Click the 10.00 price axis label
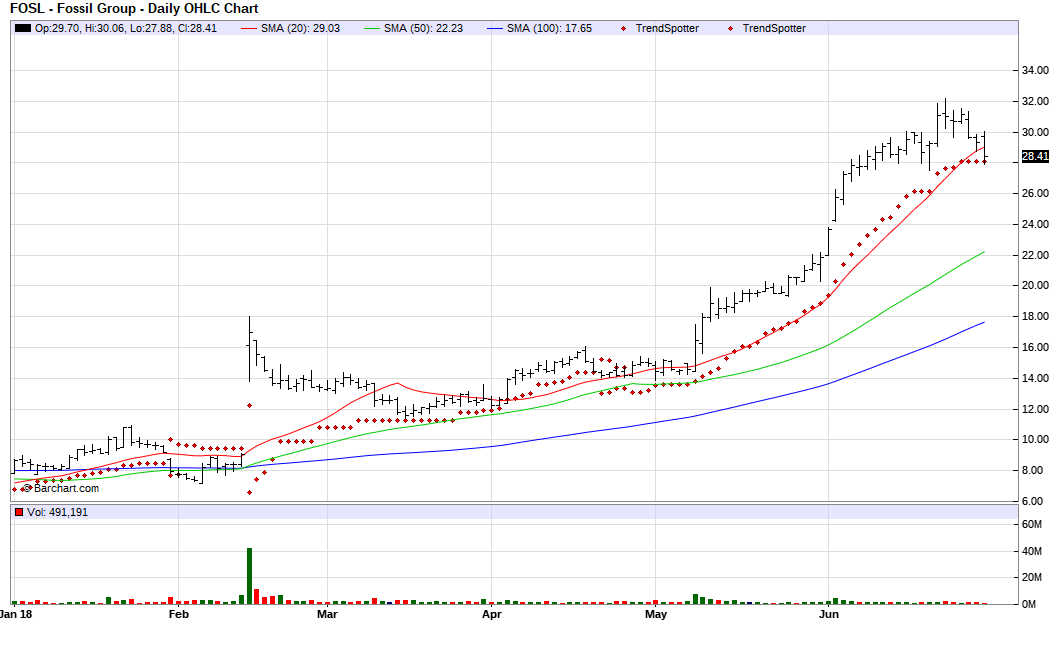The height and width of the screenshot is (645, 1060). click(x=1035, y=439)
